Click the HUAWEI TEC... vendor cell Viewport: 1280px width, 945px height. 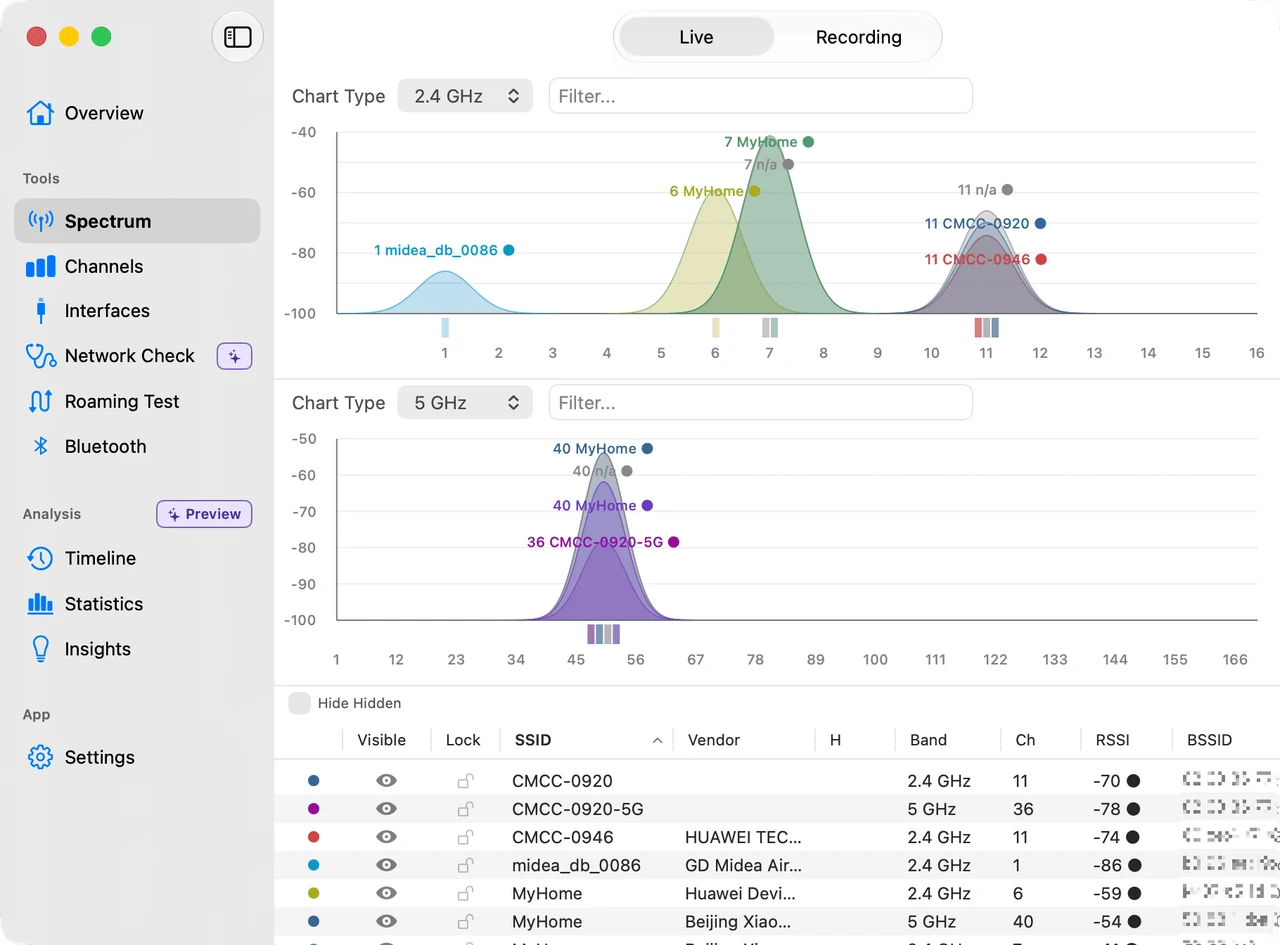coord(743,837)
